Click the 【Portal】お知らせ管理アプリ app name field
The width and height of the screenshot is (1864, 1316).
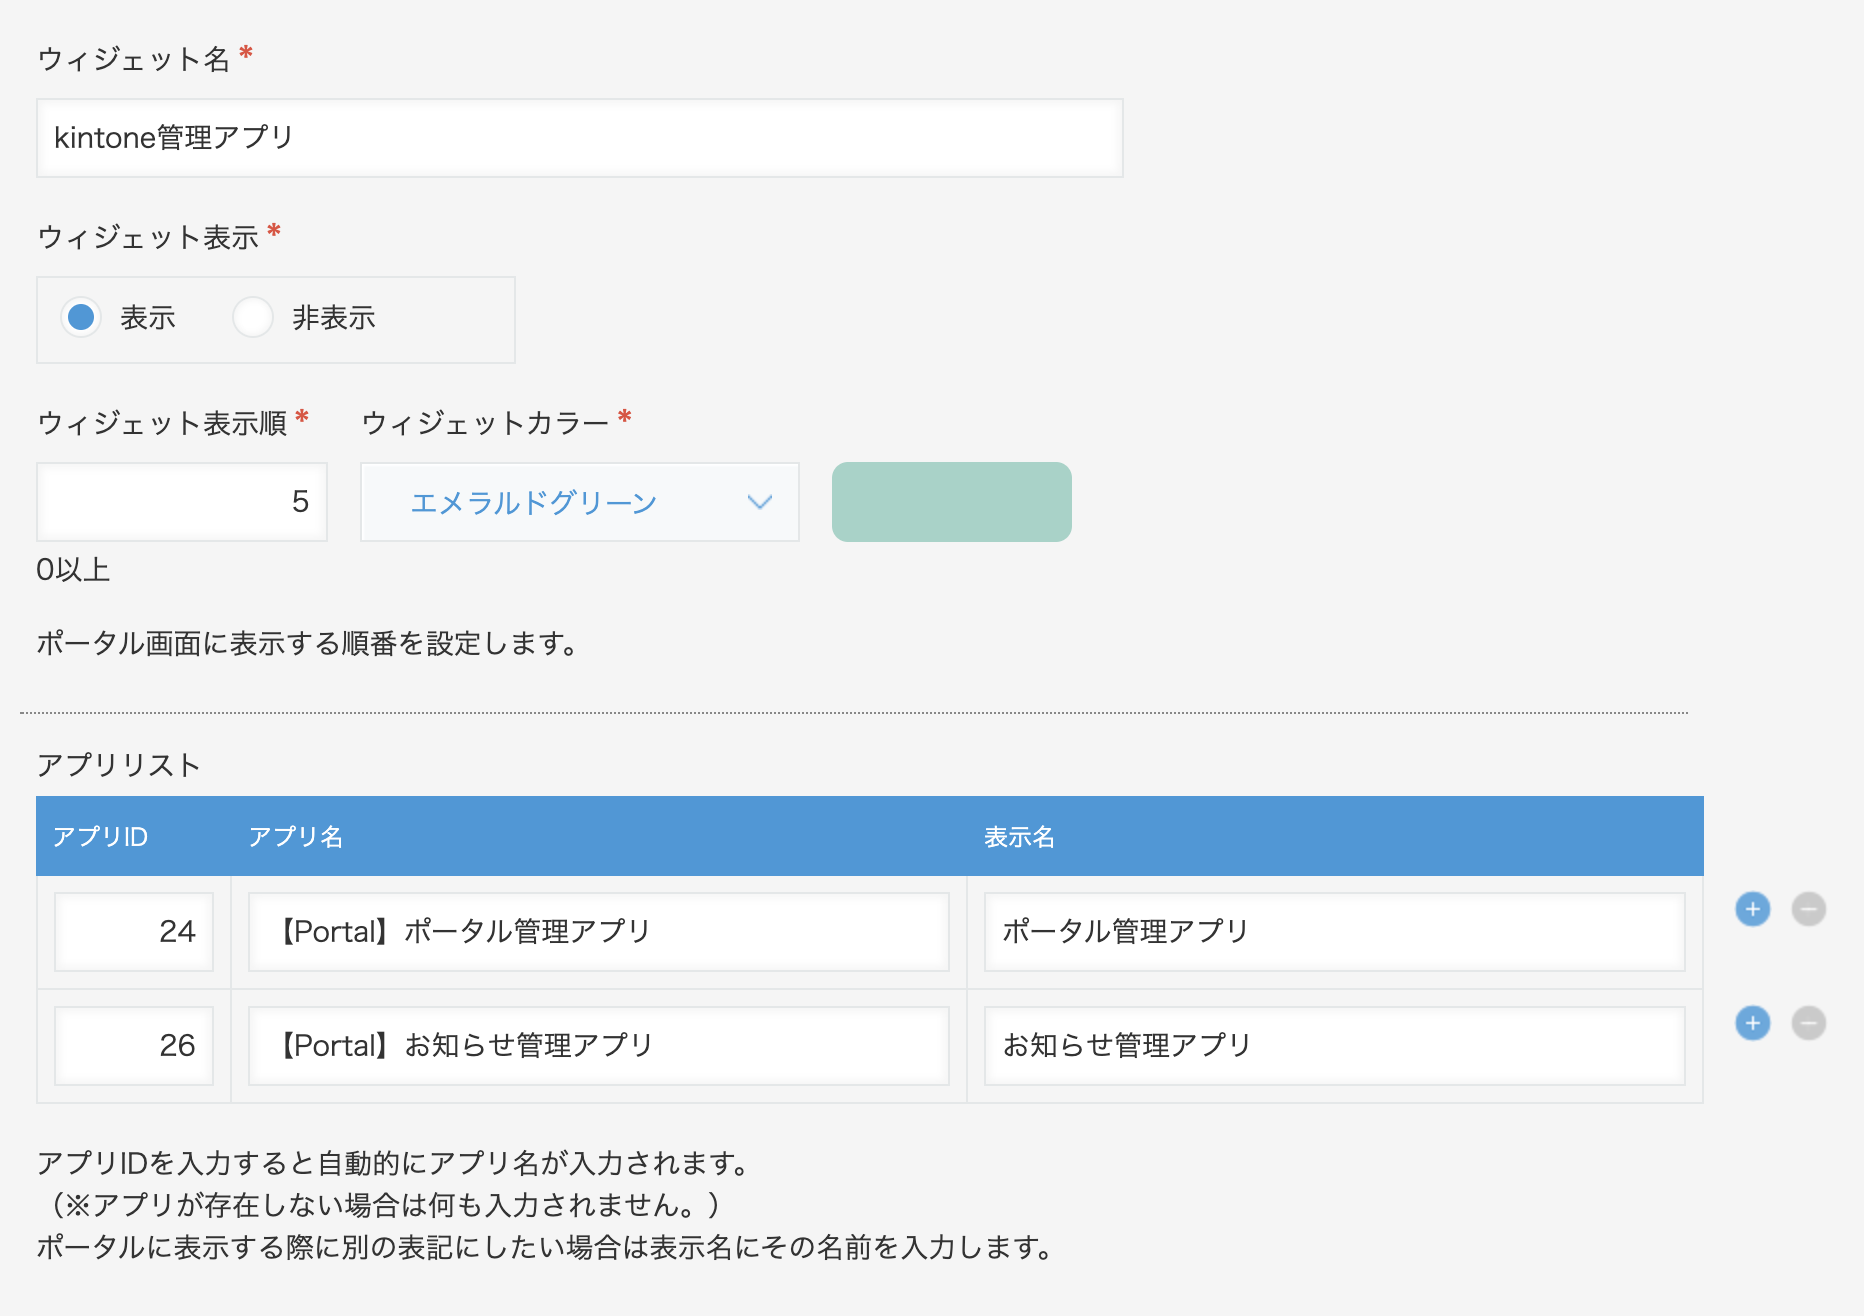click(598, 1046)
